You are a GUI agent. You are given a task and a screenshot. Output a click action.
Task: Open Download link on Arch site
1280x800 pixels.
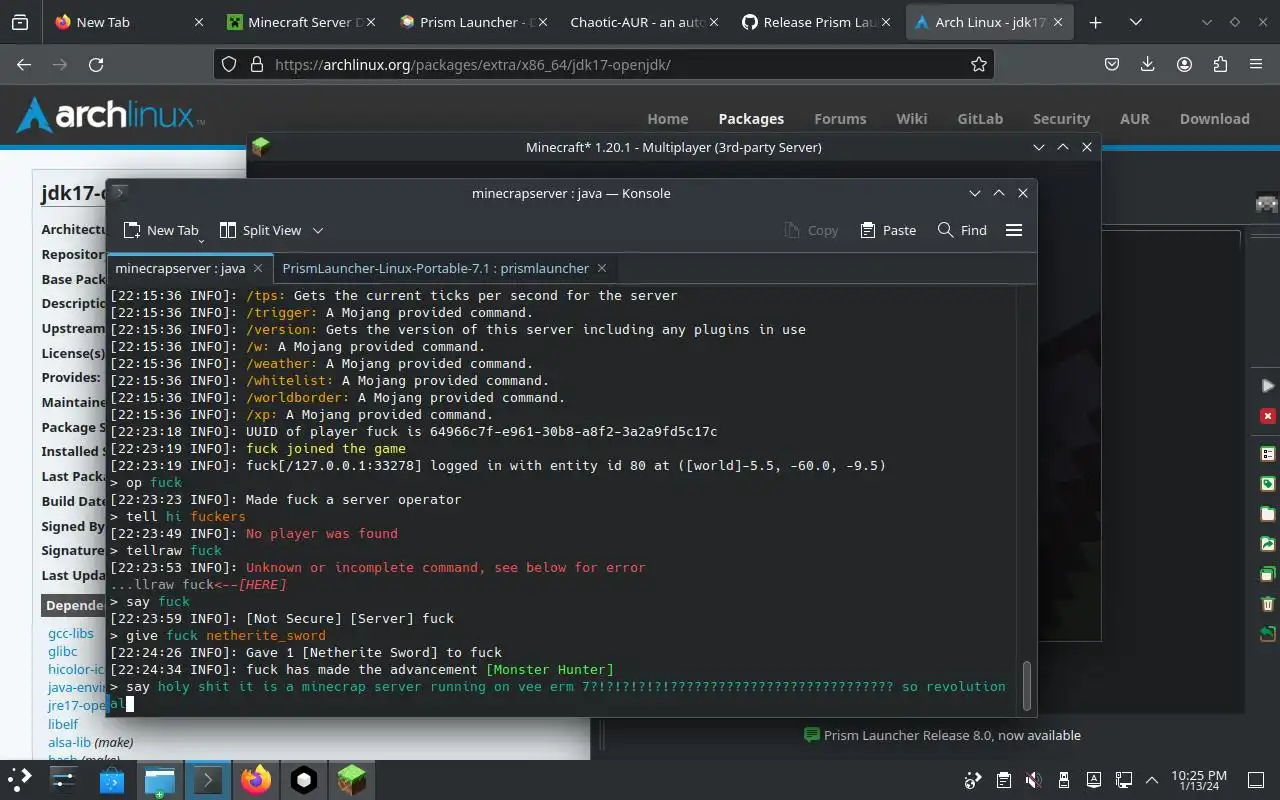pos(1214,118)
